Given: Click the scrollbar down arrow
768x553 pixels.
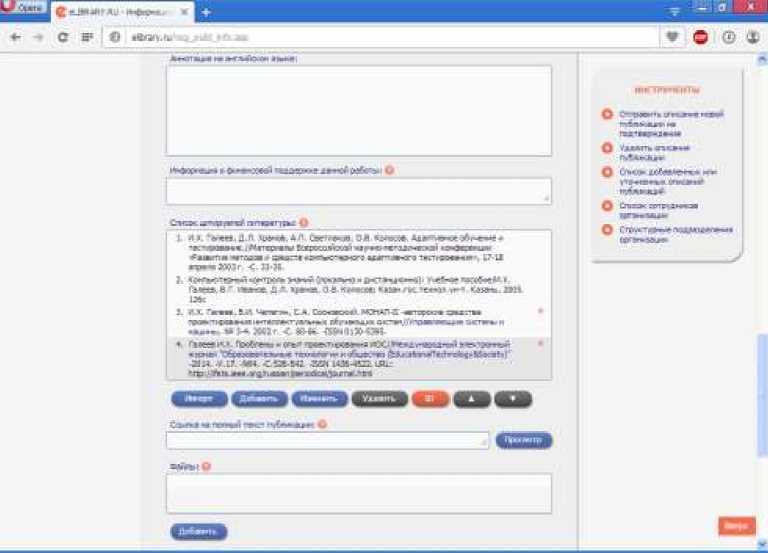Looking at the screenshot, I should pos(762,544).
